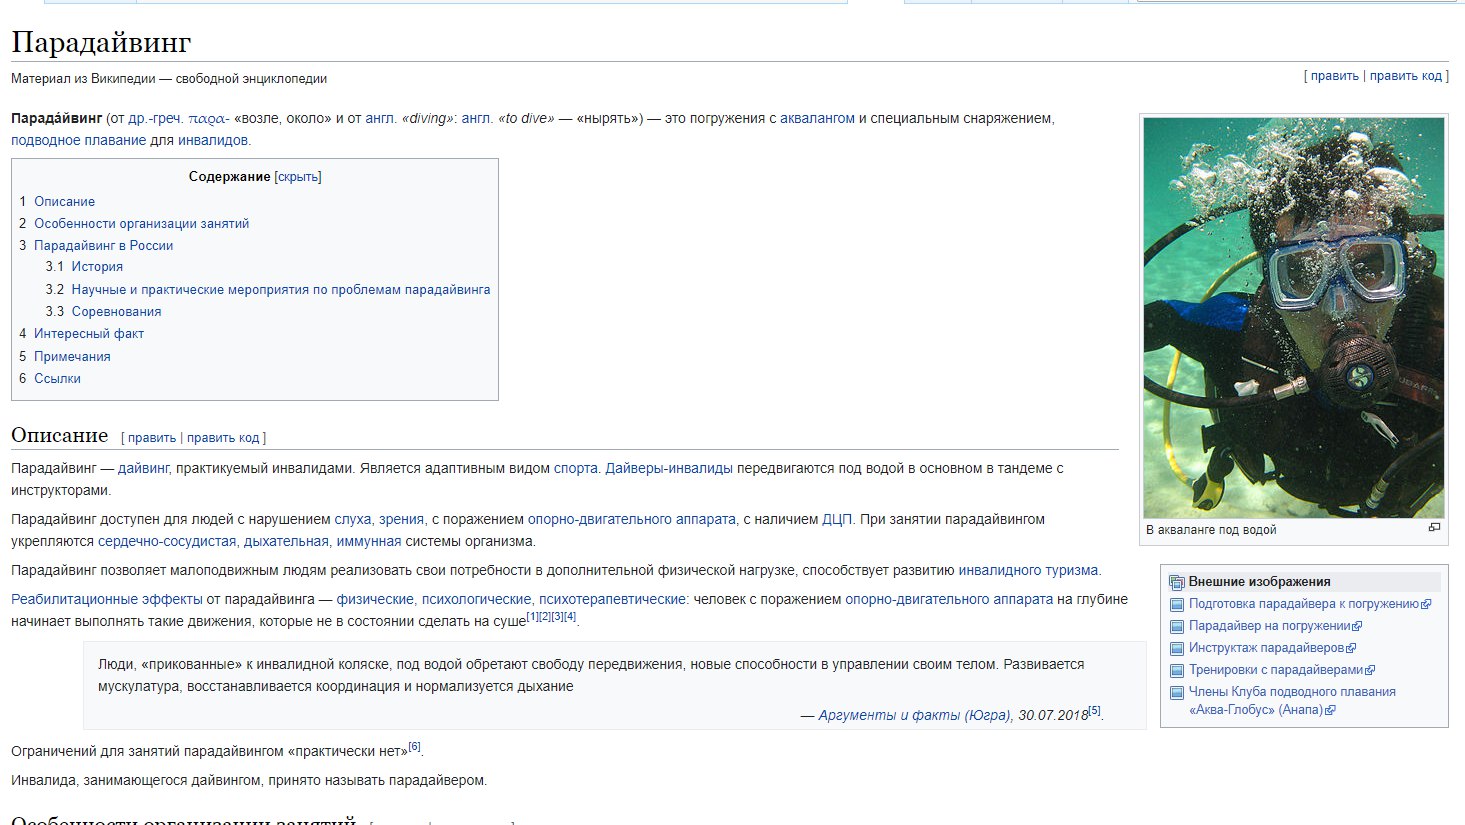1465x825 pixels.
Task: Follow the Дайверы-инвалиды link
Action: (x=668, y=468)
